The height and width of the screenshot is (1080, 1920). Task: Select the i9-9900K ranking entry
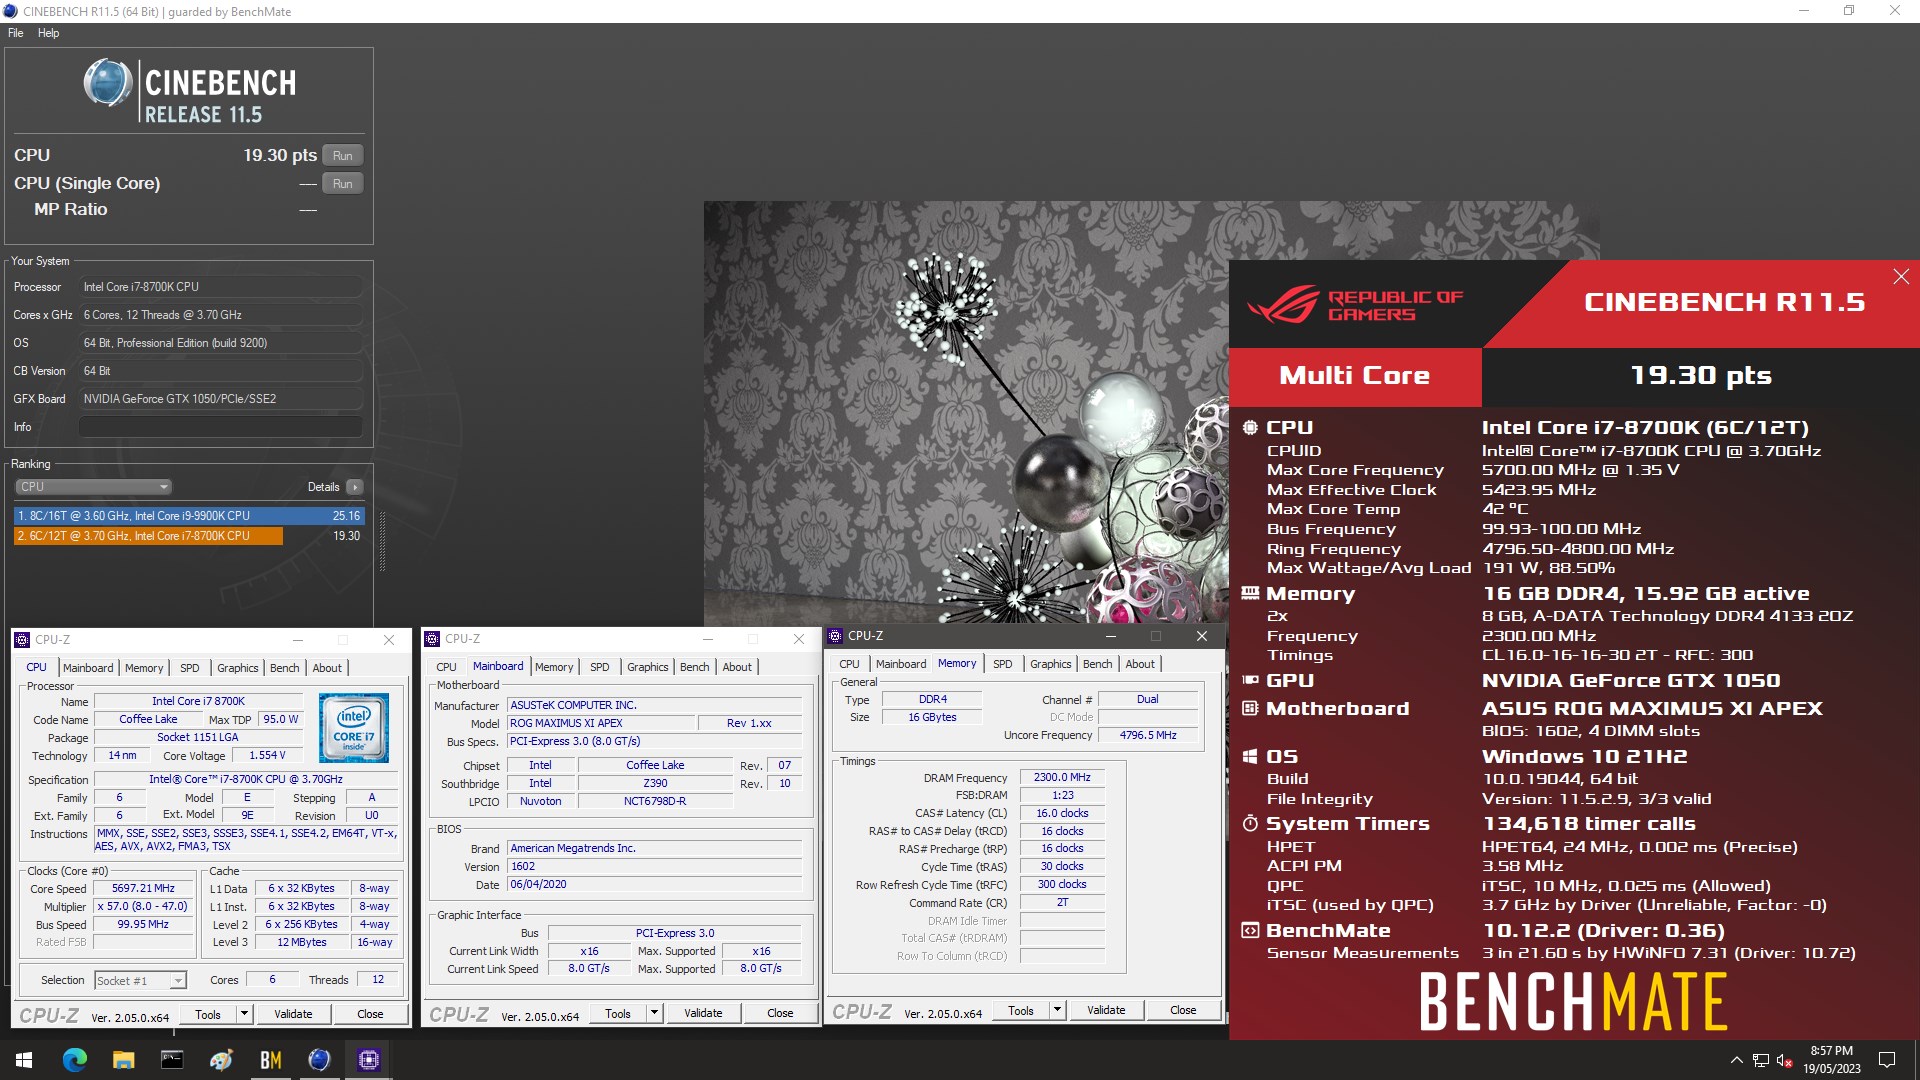pos(189,516)
